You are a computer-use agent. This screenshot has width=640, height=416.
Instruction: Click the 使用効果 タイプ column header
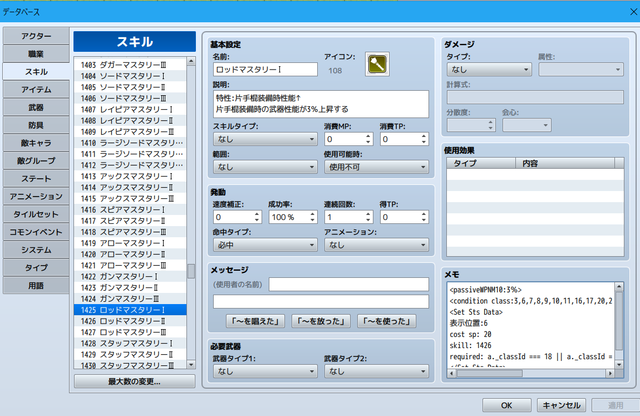click(481, 163)
